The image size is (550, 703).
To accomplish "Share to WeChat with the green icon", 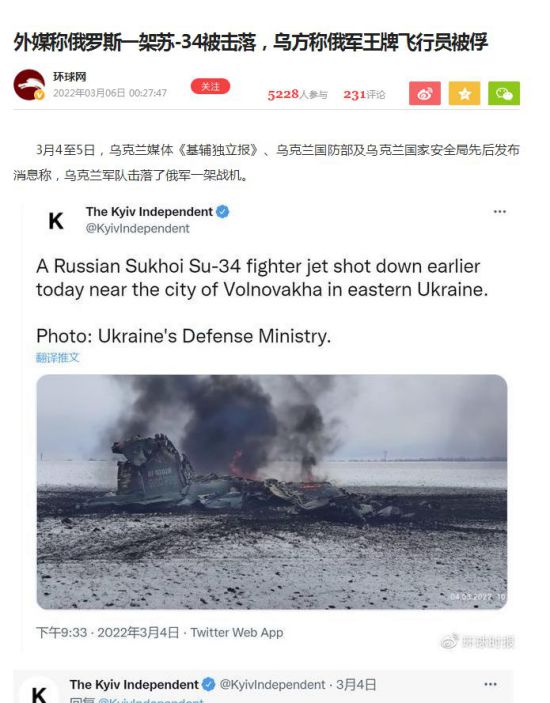I will click(504, 93).
